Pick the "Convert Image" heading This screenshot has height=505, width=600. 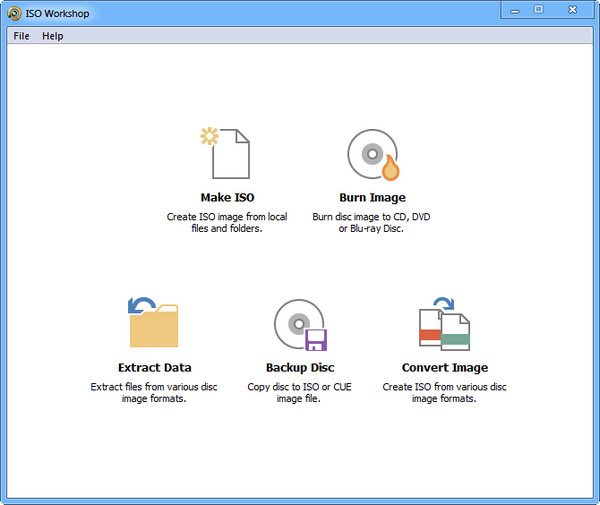[x=445, y=368]
